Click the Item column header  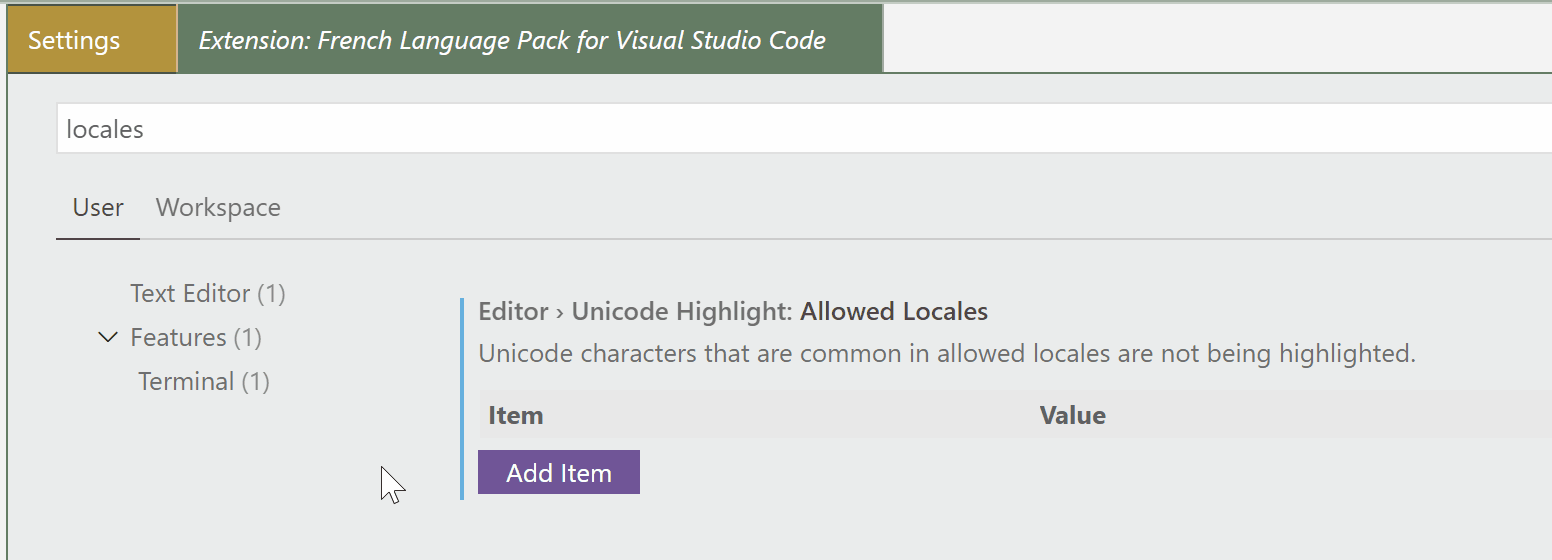pos(516,416)
